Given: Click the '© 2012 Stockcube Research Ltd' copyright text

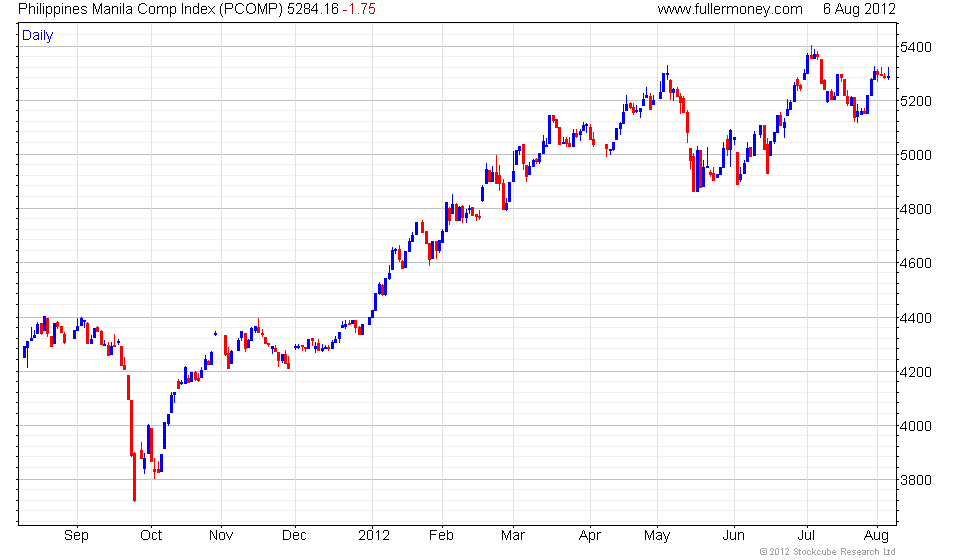Looking at the screenshot, I should coord(827,552).
